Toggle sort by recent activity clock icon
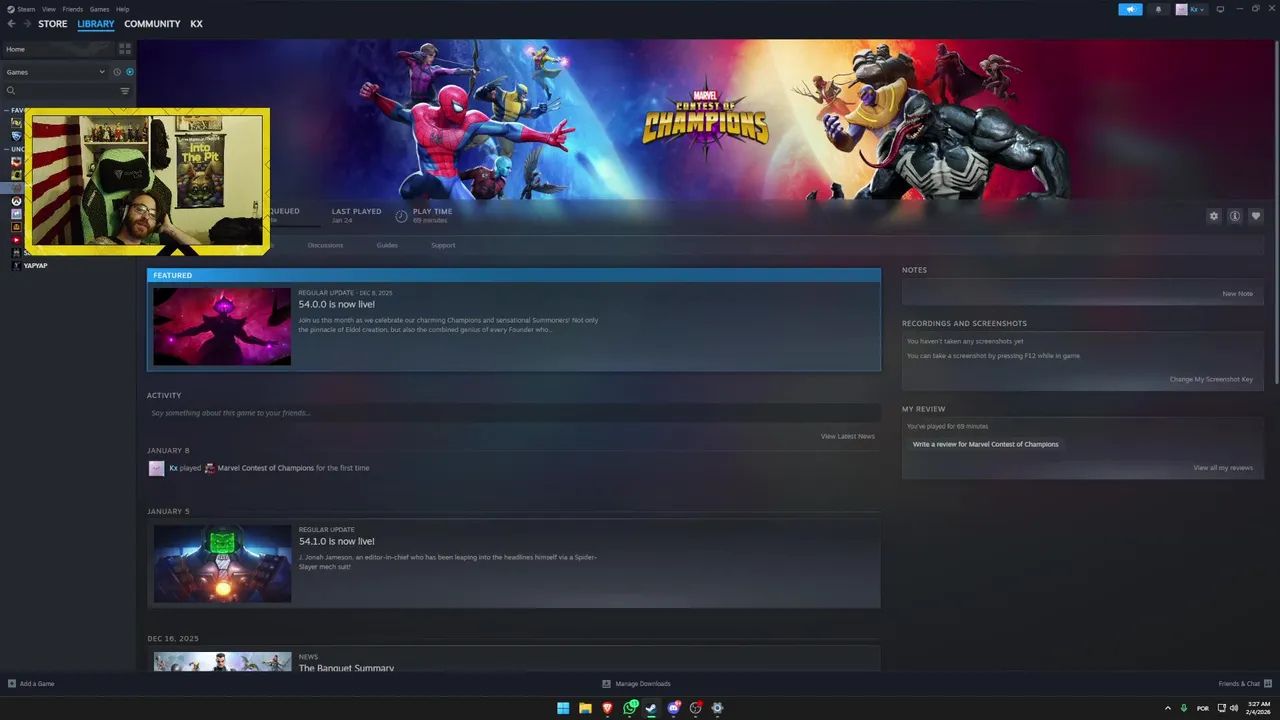 [117, 72]
